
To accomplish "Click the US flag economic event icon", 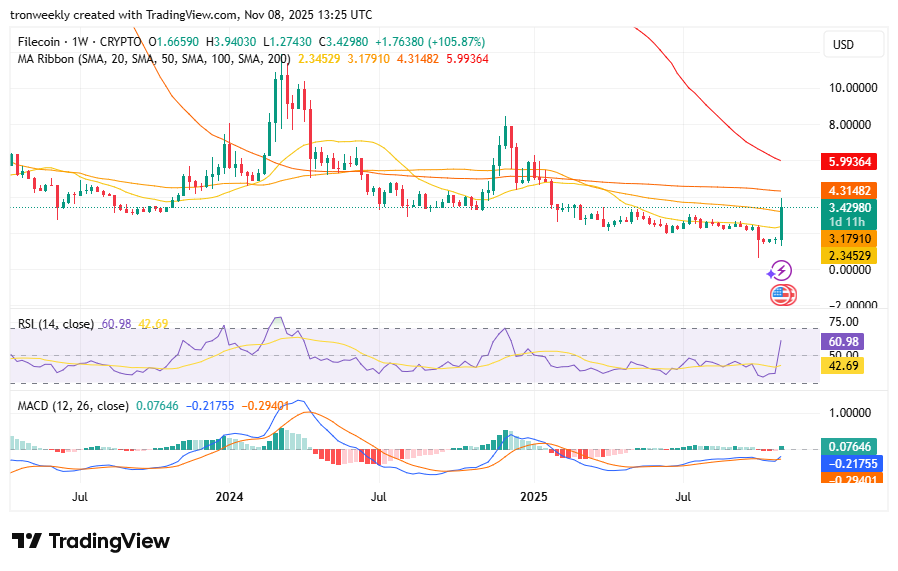I will tap(782, 295).
